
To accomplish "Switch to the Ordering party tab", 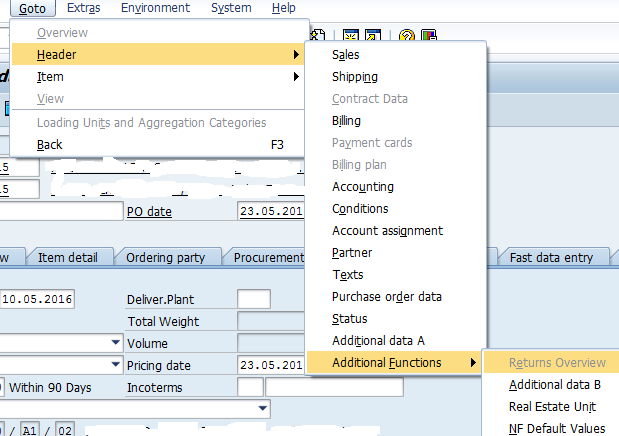I will 165,258.
